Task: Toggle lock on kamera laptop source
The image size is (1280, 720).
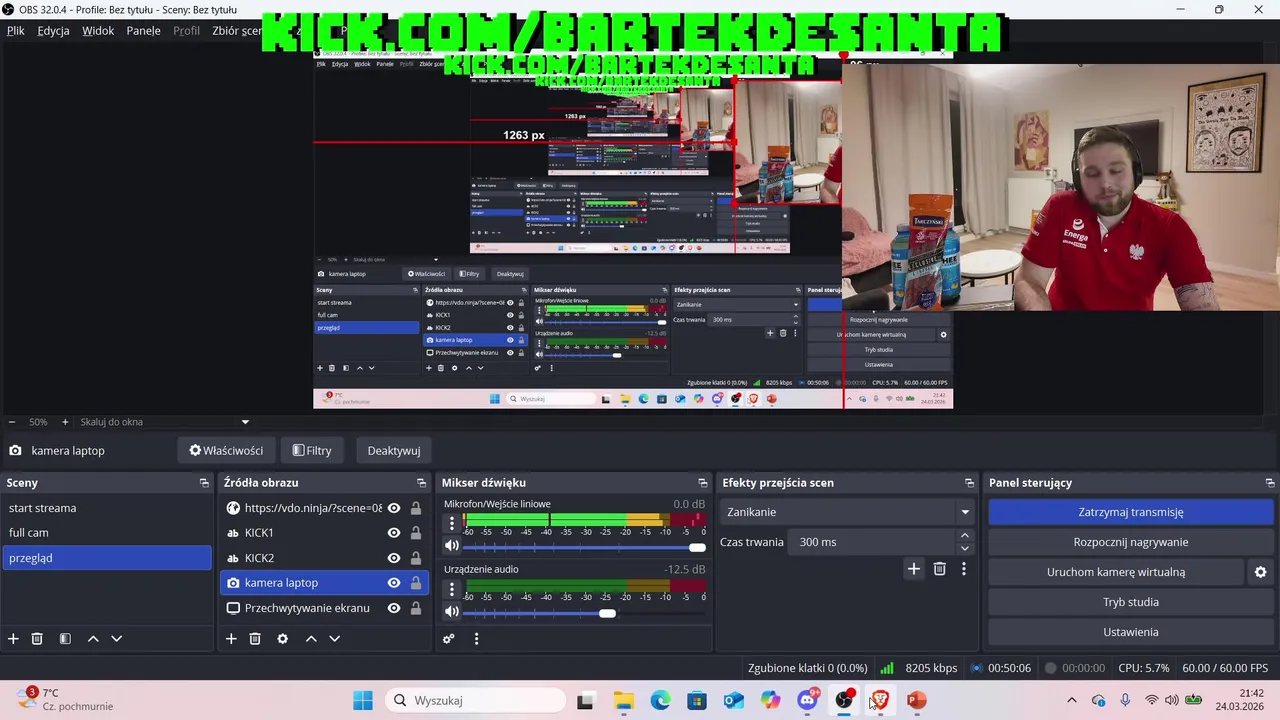Action: click(416, 583)
